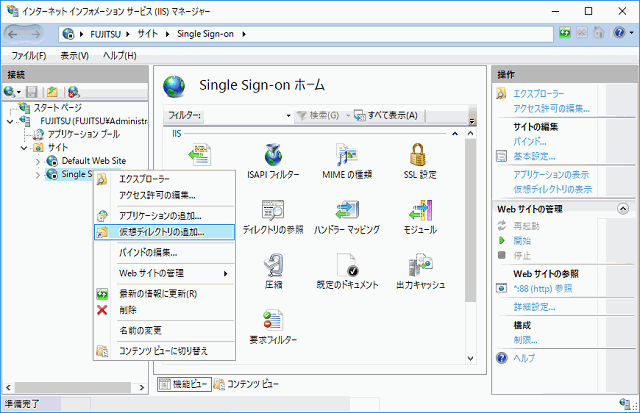Choose コンテンツ ビューに切り替え in context menu
This screenshot has width=640, height=413.
pos(164,351)
